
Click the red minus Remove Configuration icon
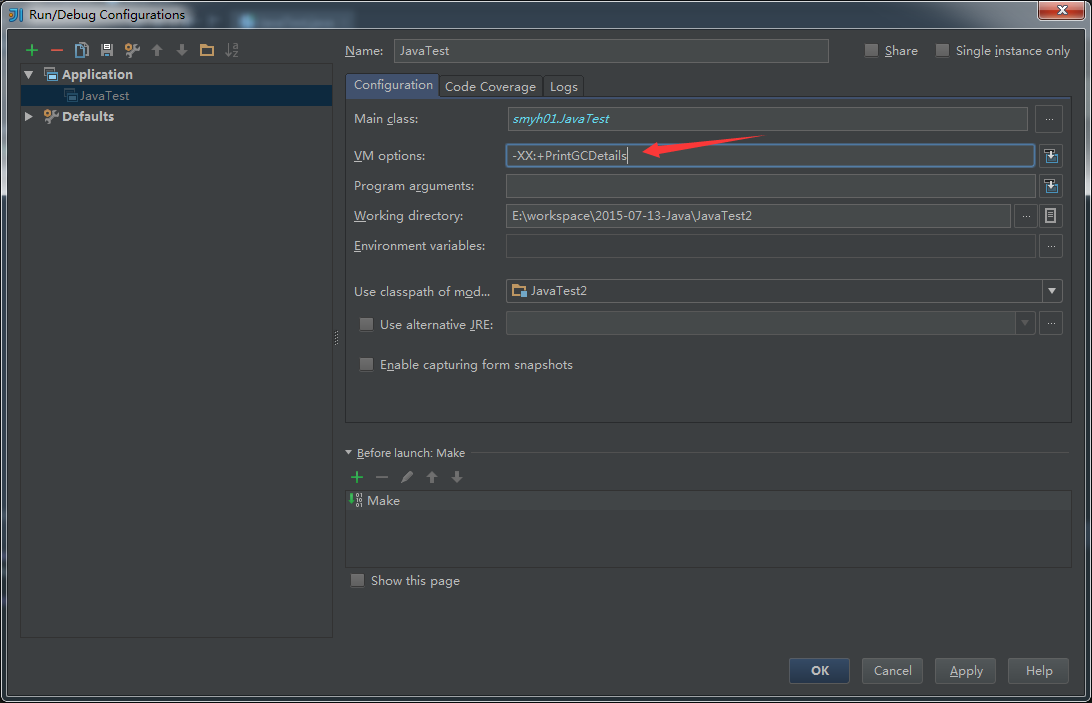point(57,50)
